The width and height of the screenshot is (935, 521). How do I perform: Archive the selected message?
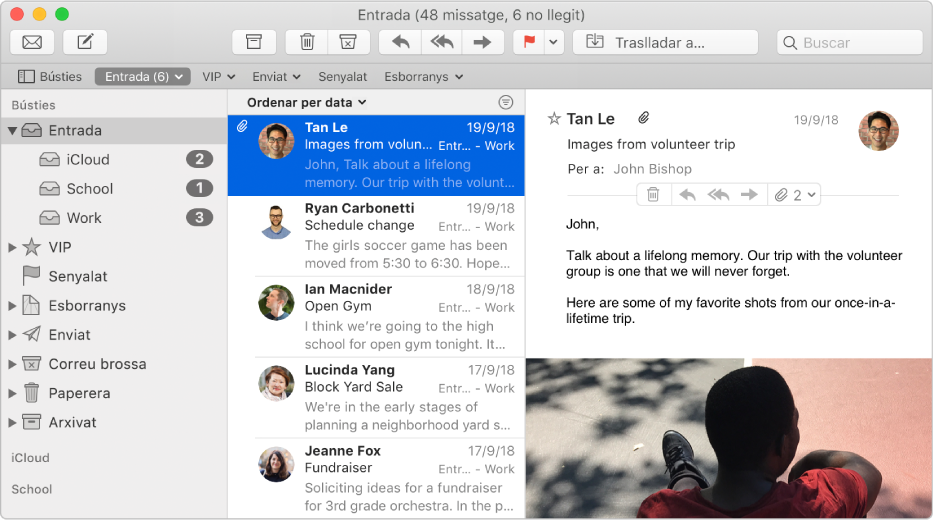coord(254,42)
